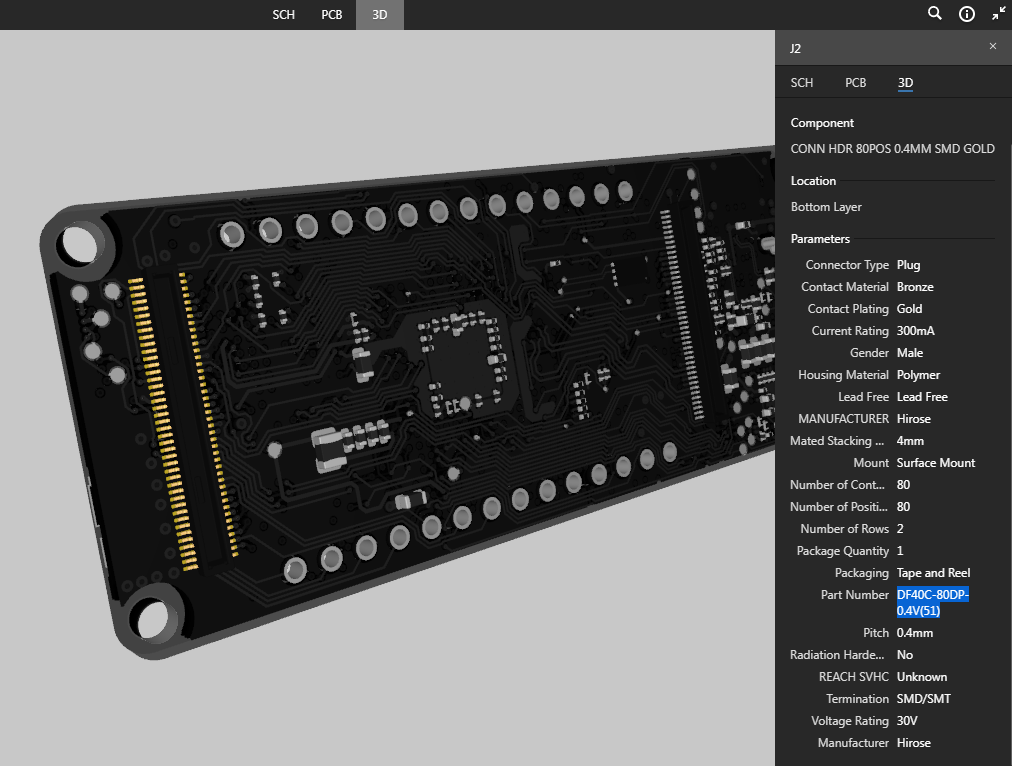The width and height of the screenshot is (1012, 766).
Task: Close the J2 component panel
Action: [x=993, y=46]
